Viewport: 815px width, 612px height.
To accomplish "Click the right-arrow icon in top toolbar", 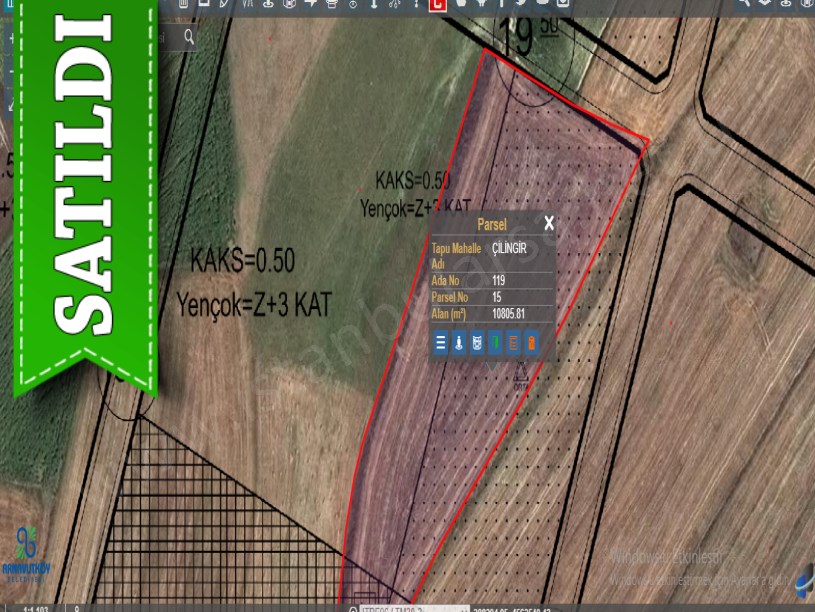I will click(311, 4).
